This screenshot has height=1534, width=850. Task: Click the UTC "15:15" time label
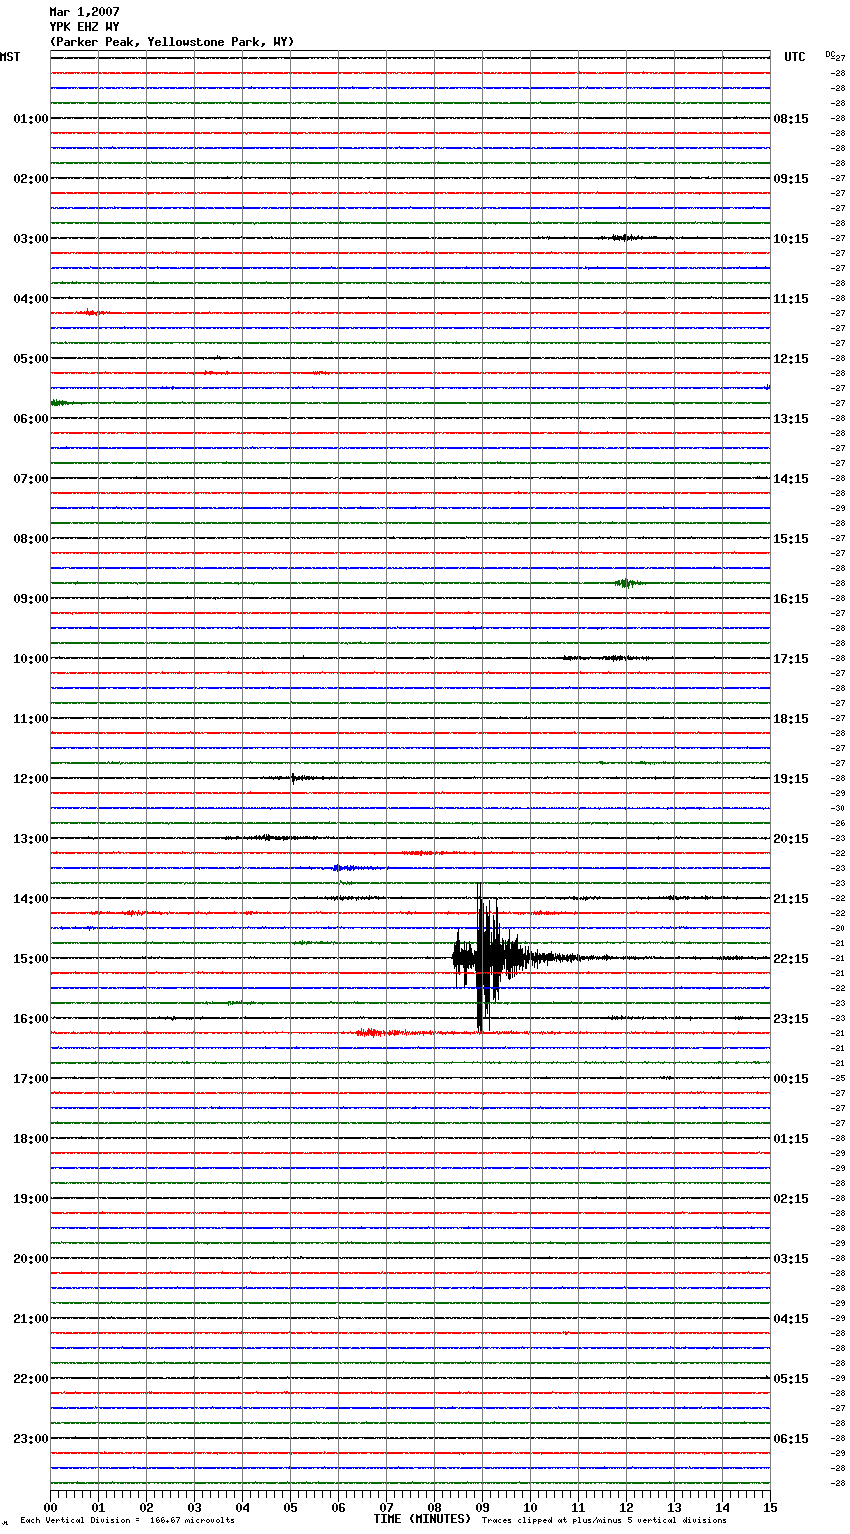click(791, 539)
